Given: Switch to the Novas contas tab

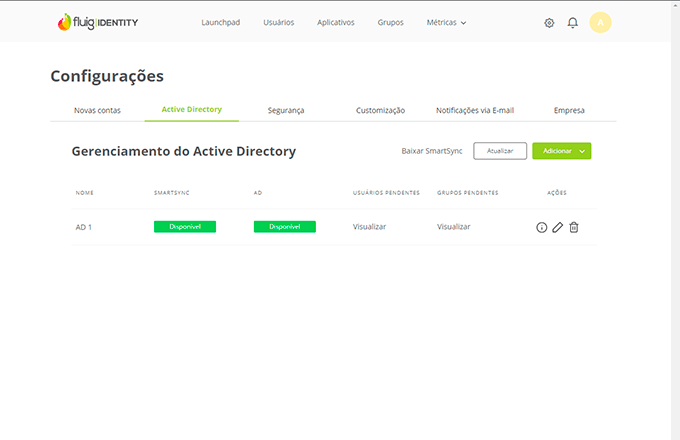Looking at the screenshot, I should [97, 111].
